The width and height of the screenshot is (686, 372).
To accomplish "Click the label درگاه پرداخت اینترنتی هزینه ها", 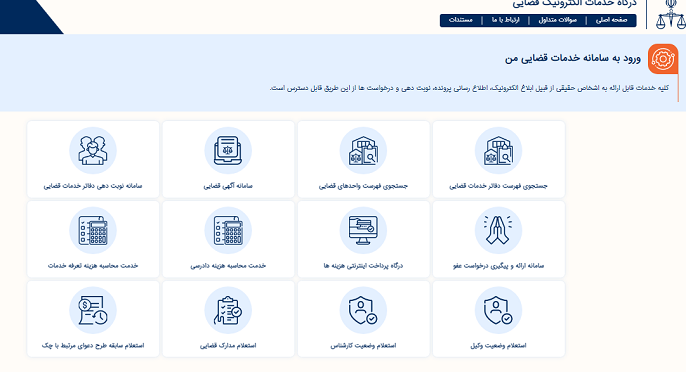I will point(363,266).
